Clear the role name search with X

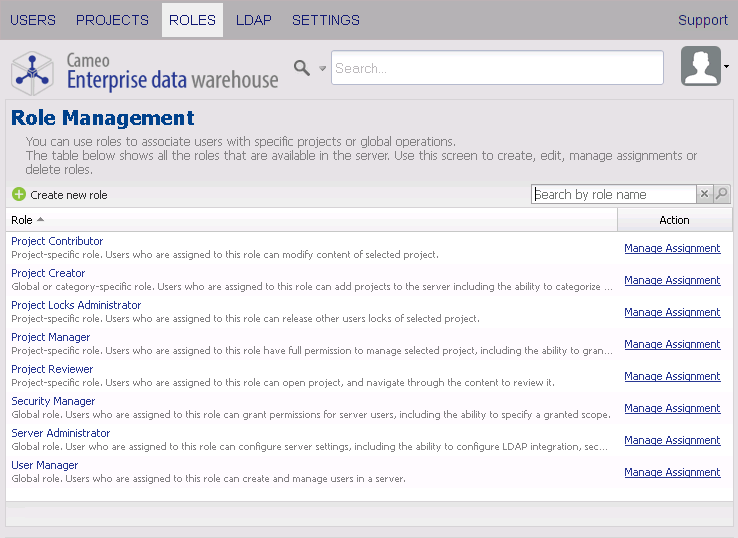pyautogui.click(x=704, y=195)
